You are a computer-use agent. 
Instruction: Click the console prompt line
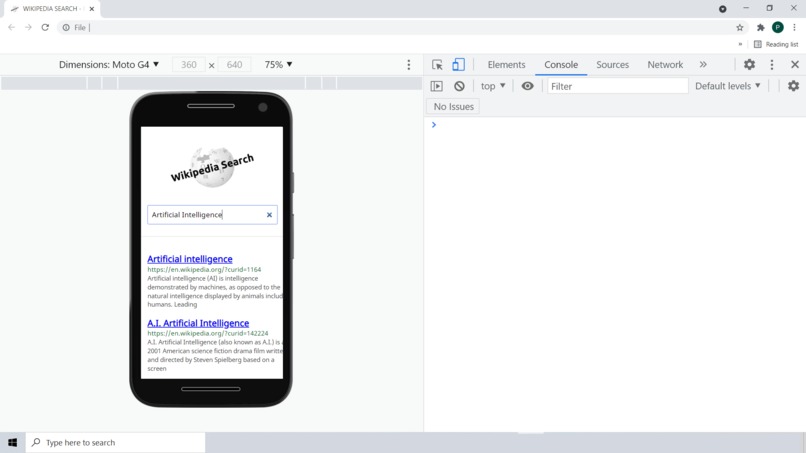click(614, 125)
